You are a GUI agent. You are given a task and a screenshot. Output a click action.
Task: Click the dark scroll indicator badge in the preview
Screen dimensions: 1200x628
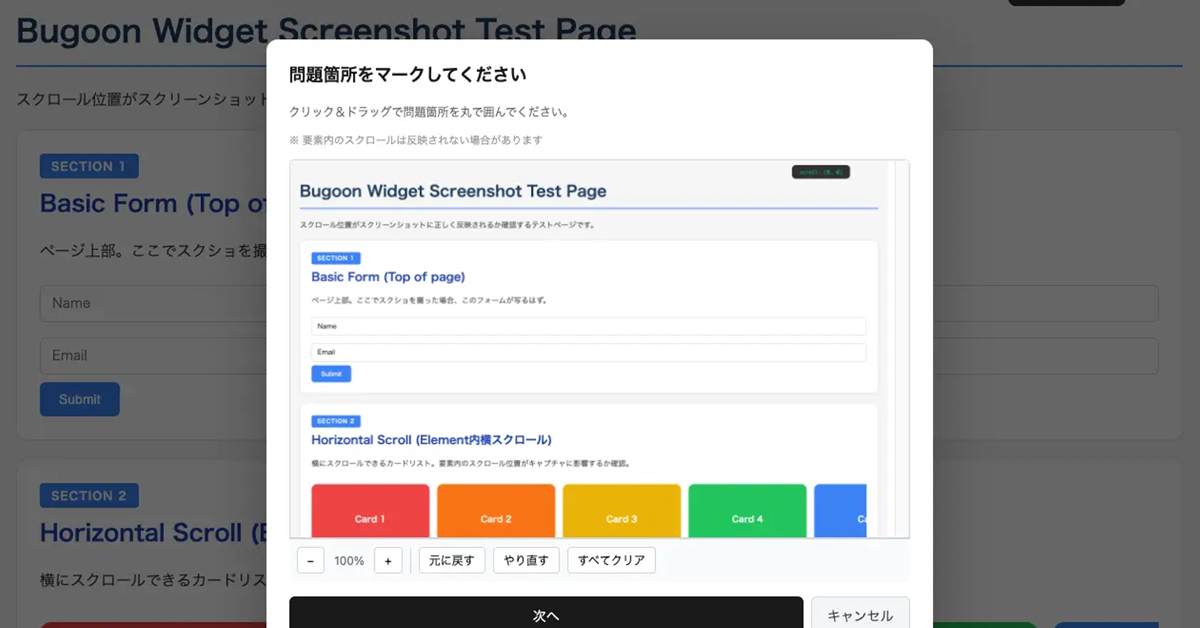pos(820,172)
